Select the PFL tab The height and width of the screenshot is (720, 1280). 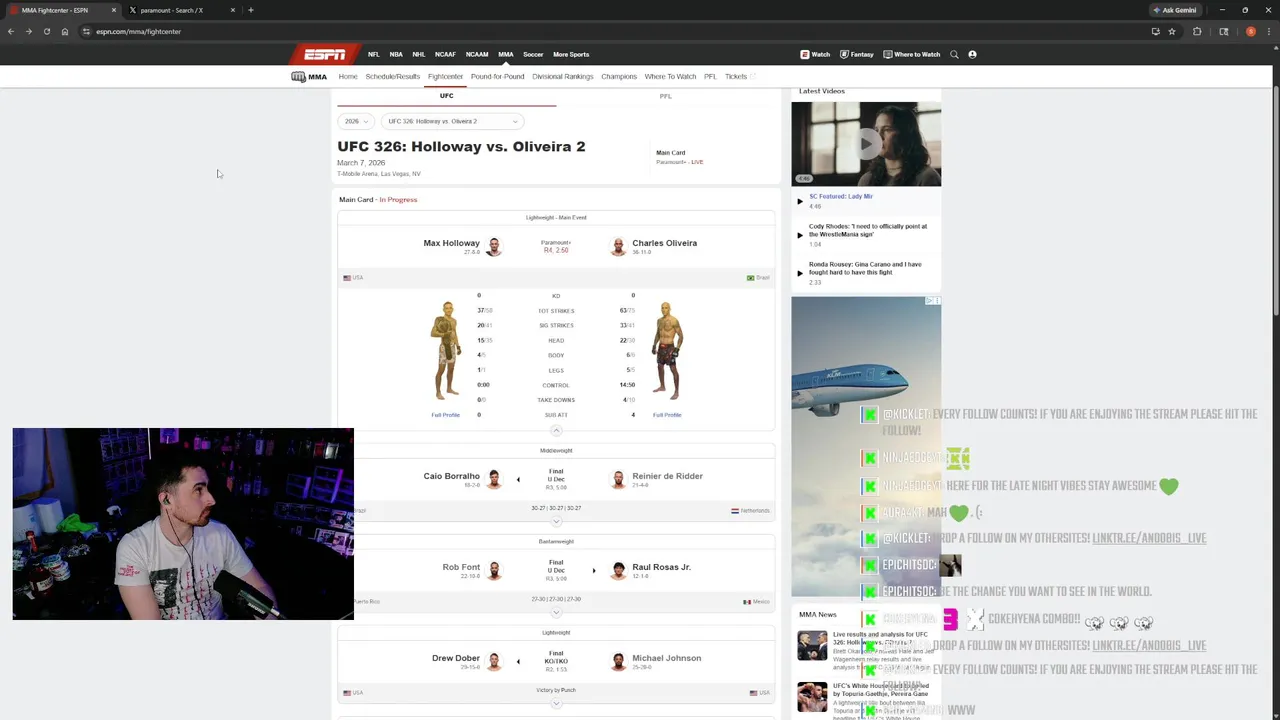(x=665, y=96)
